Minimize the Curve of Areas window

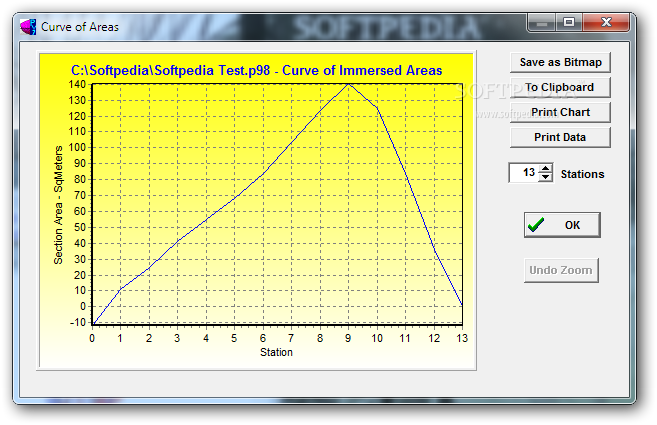[542, 23]
